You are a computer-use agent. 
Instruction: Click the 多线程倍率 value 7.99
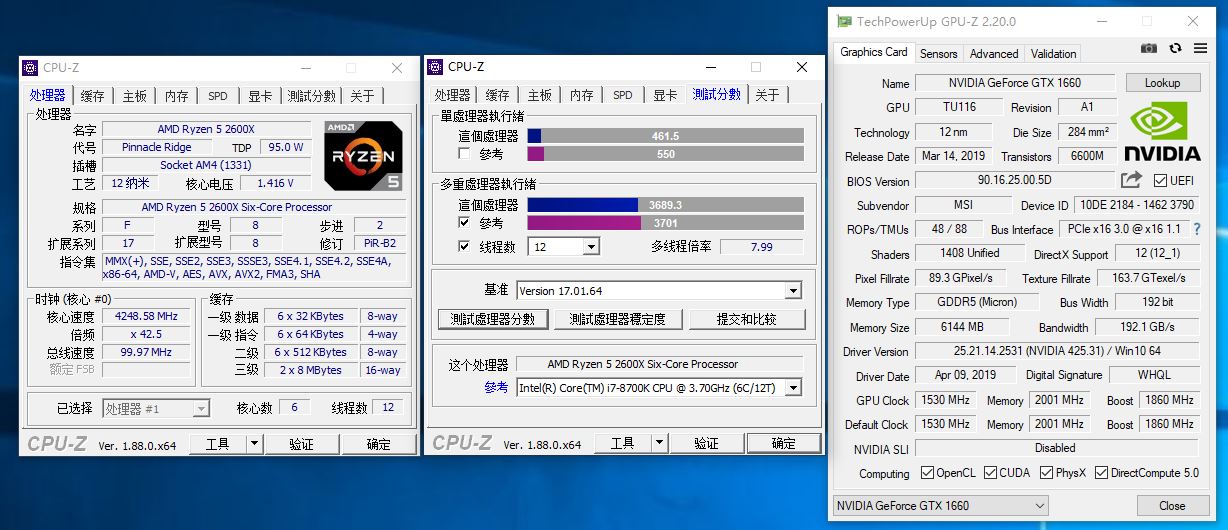click(x=761, y=247)
